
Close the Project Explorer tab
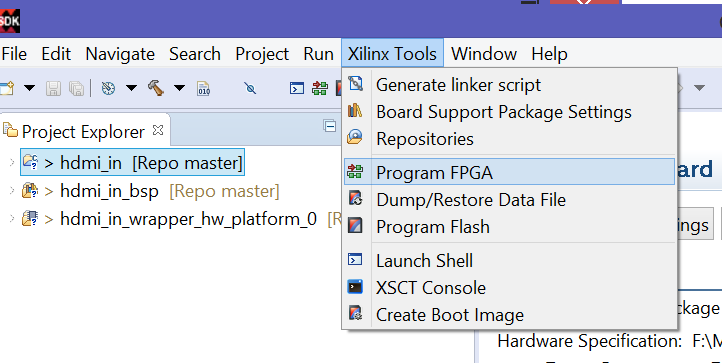click(x=158, y=130)
